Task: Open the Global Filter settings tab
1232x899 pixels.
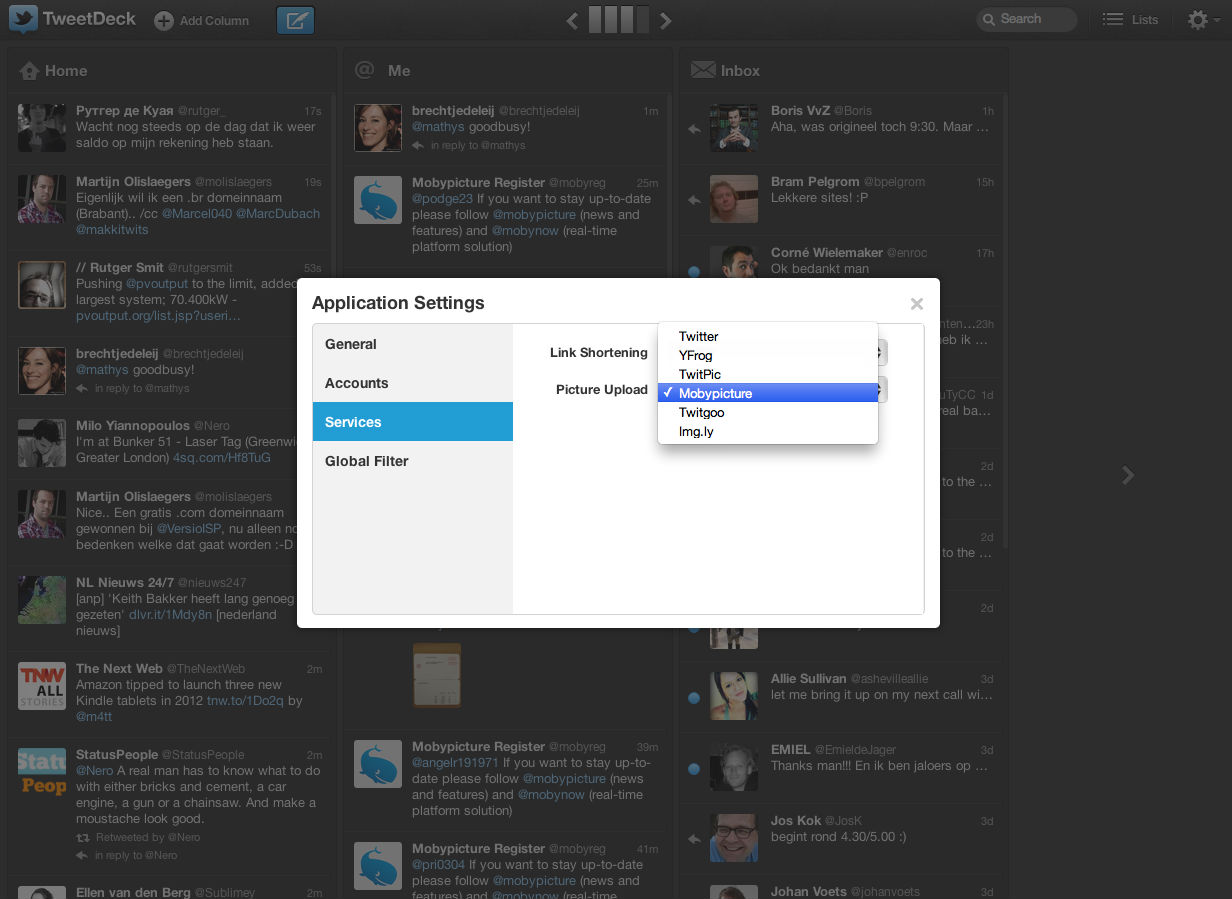Action: 366,461
